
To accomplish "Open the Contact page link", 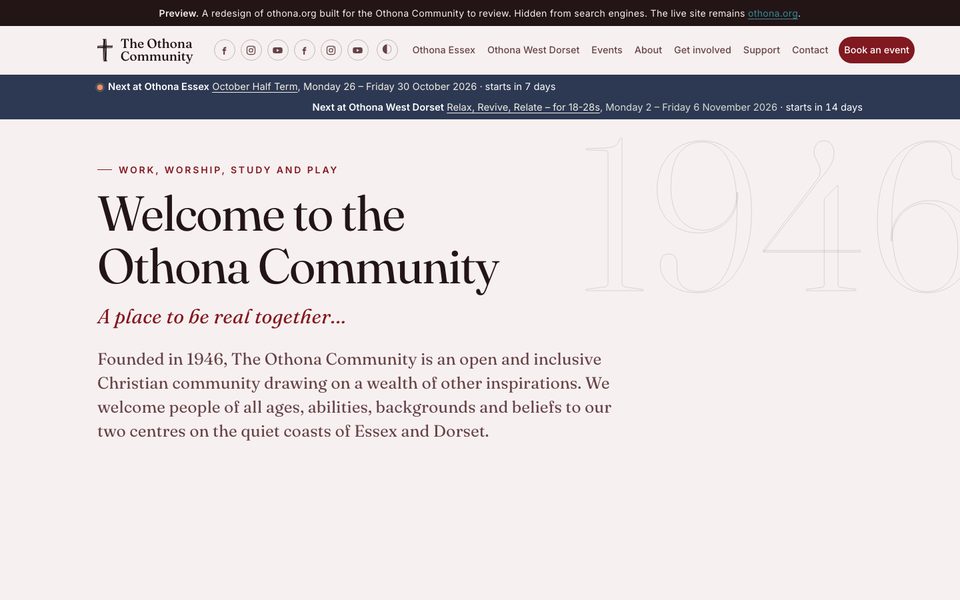I will click(809, 50).
